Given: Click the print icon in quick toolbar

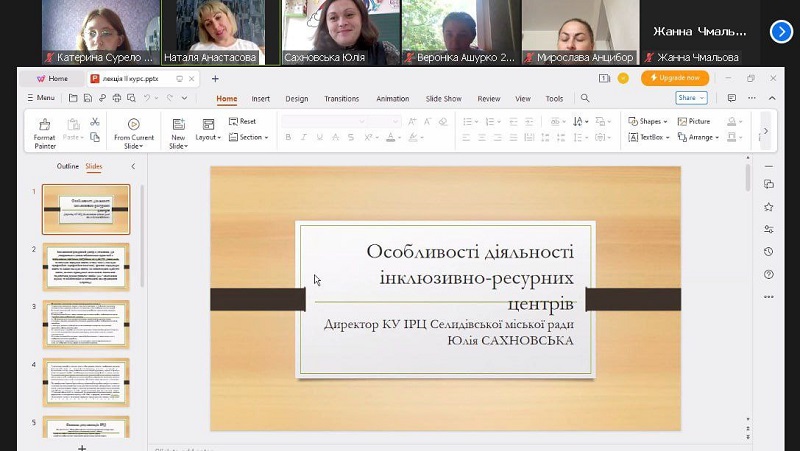Looking at the screenshot, I should click(x=117, y=98).
